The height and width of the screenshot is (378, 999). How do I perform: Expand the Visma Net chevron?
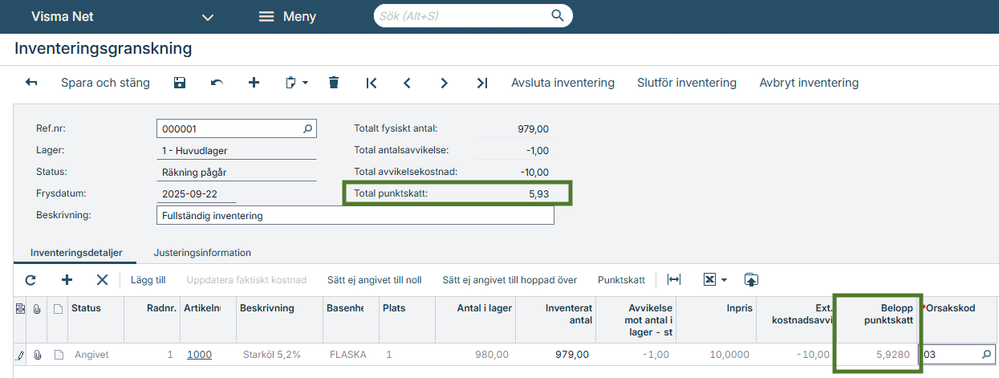[x=208, y=17]
